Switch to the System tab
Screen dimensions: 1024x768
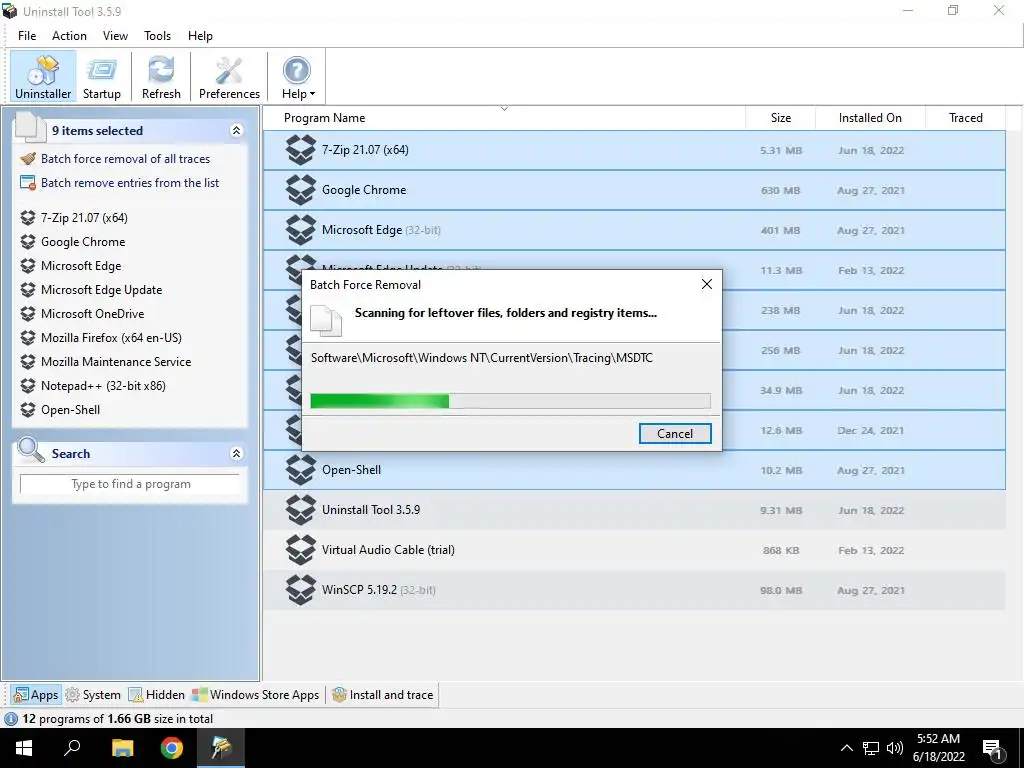tap(93, 695)
